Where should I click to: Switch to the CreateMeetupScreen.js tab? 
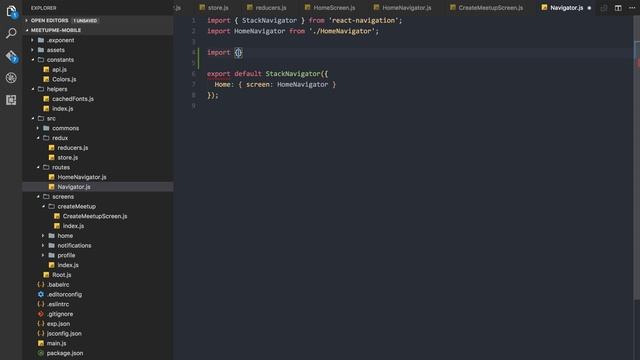coord(487,8)
